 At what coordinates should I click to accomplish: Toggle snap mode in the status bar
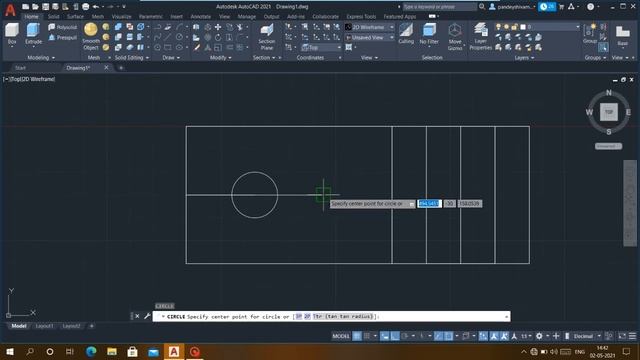click(x=367, y=336)
